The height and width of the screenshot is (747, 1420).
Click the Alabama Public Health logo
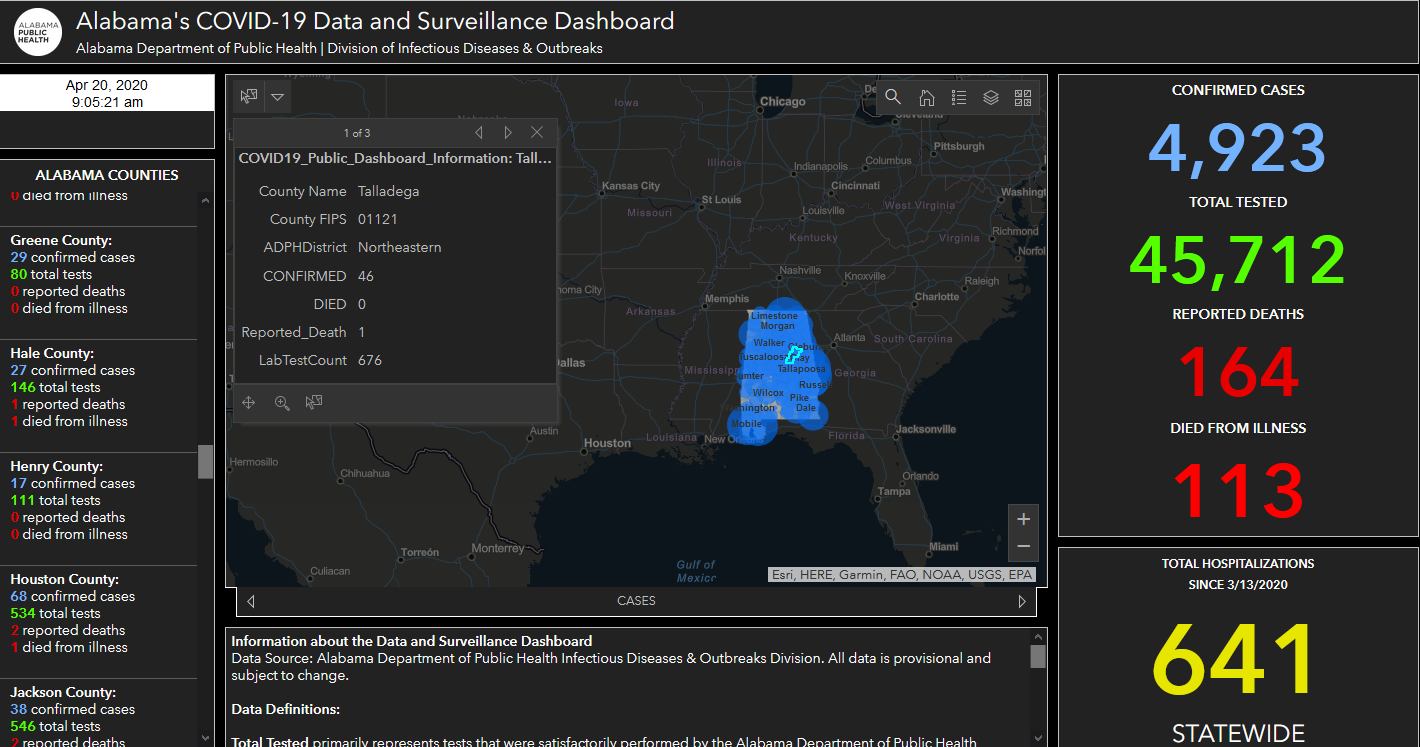pyautogui.click(x=36, y=30)
